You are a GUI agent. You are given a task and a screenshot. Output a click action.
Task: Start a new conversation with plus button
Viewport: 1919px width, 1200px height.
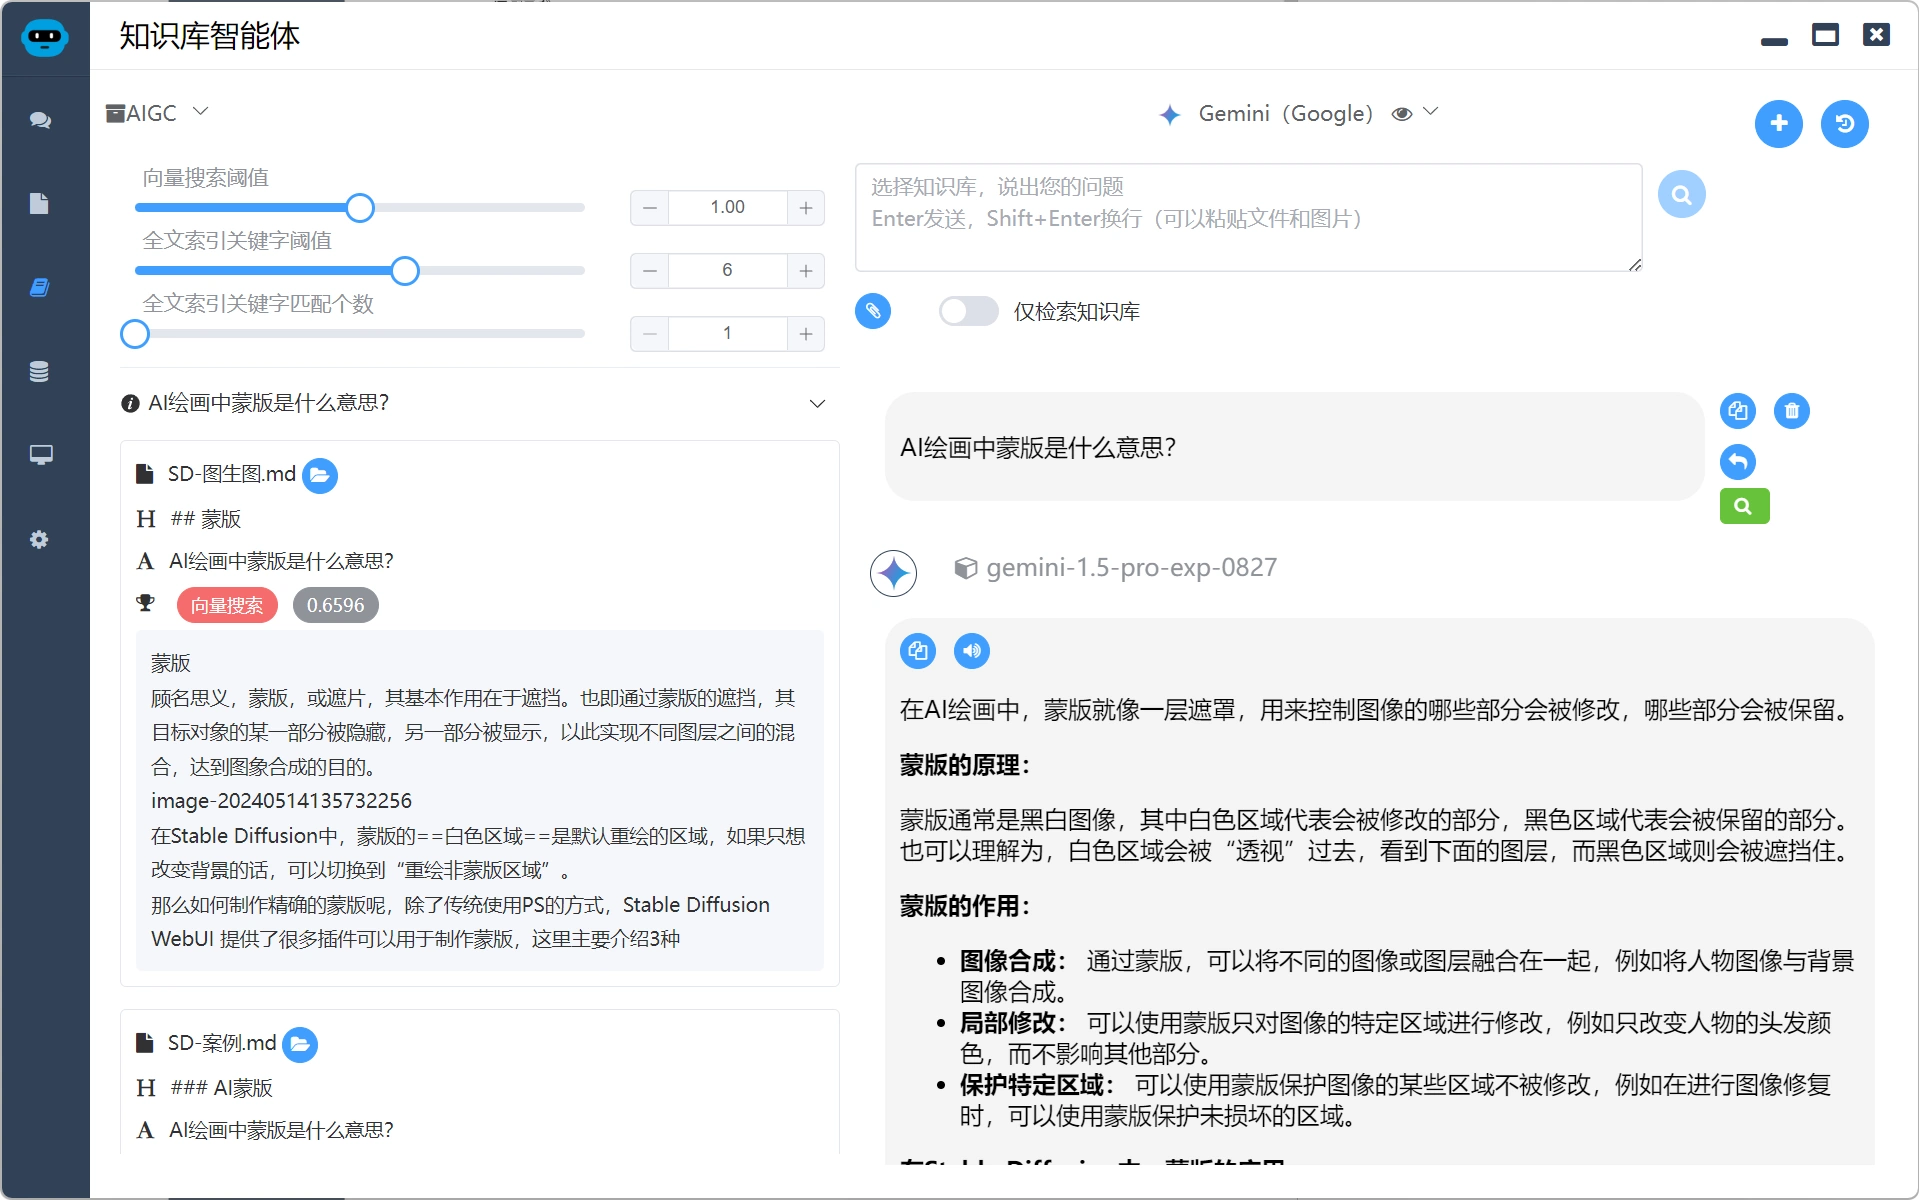pos(1778,123)
